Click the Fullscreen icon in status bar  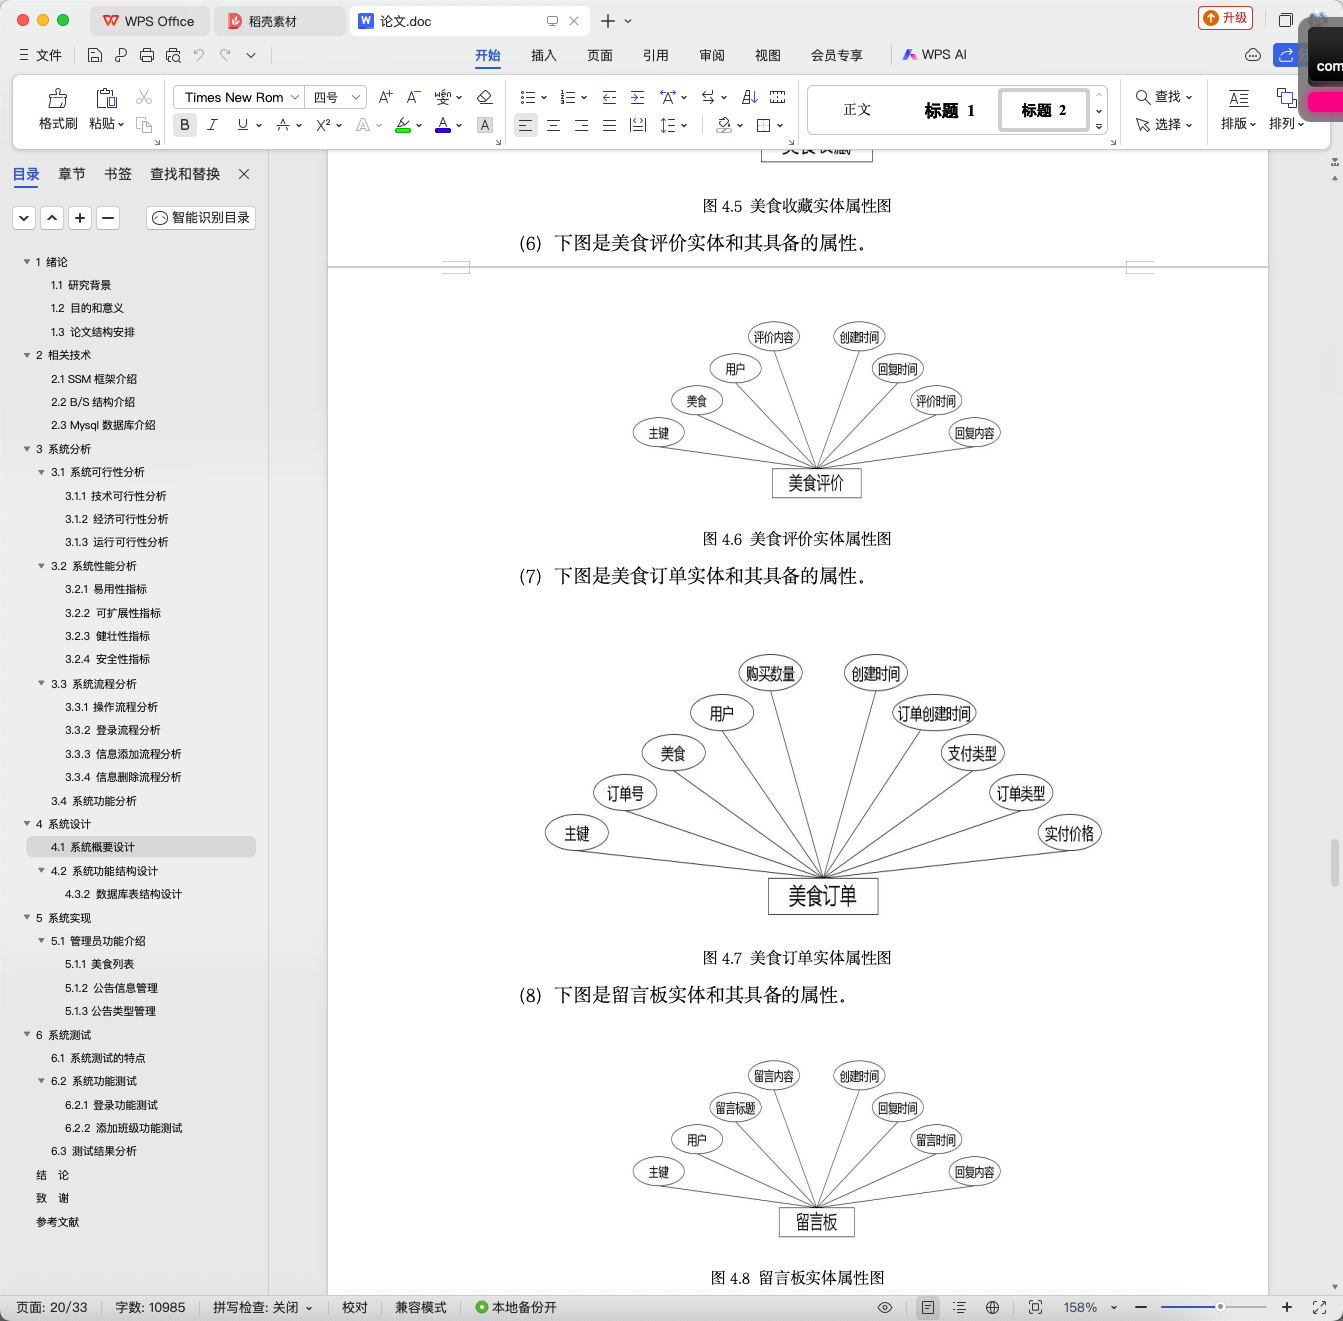[1319, 1307]
